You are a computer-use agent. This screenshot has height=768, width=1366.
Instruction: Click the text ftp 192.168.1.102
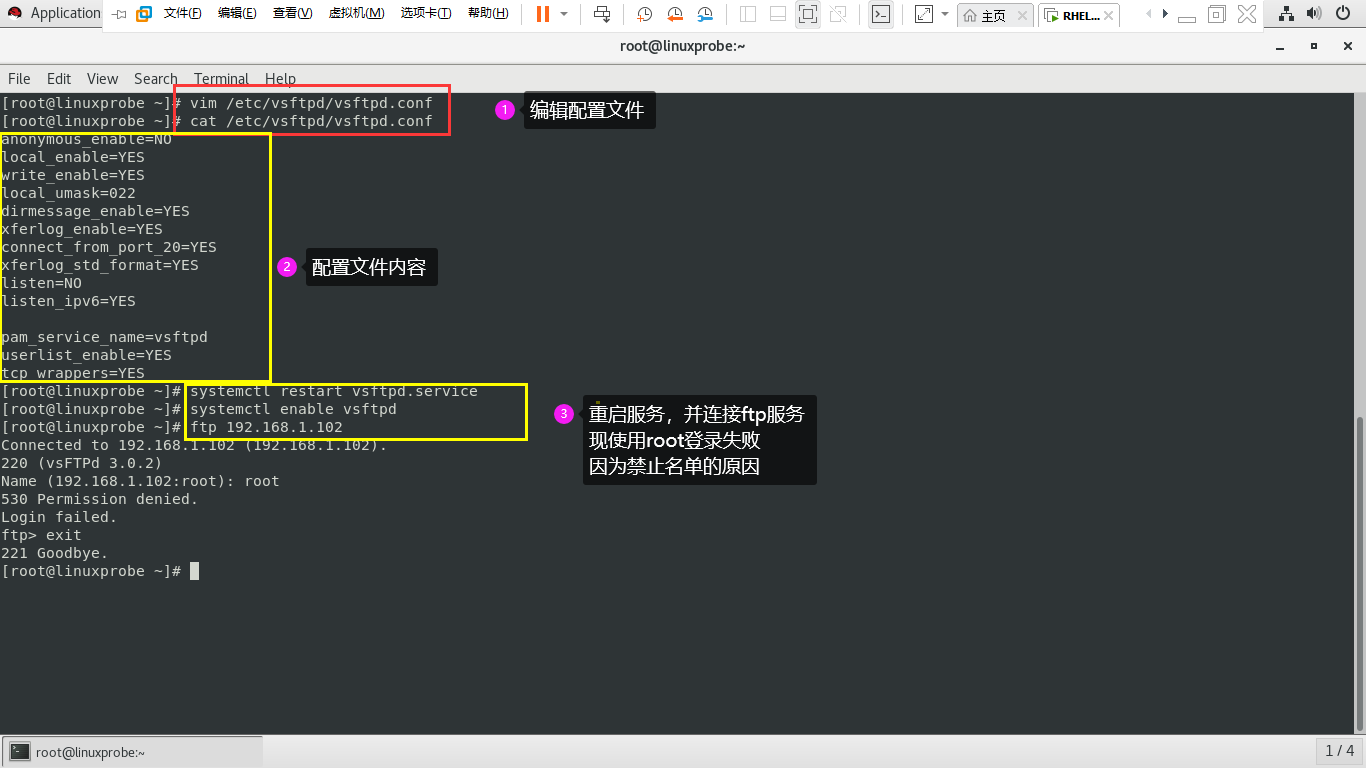[x=266, y=427]
